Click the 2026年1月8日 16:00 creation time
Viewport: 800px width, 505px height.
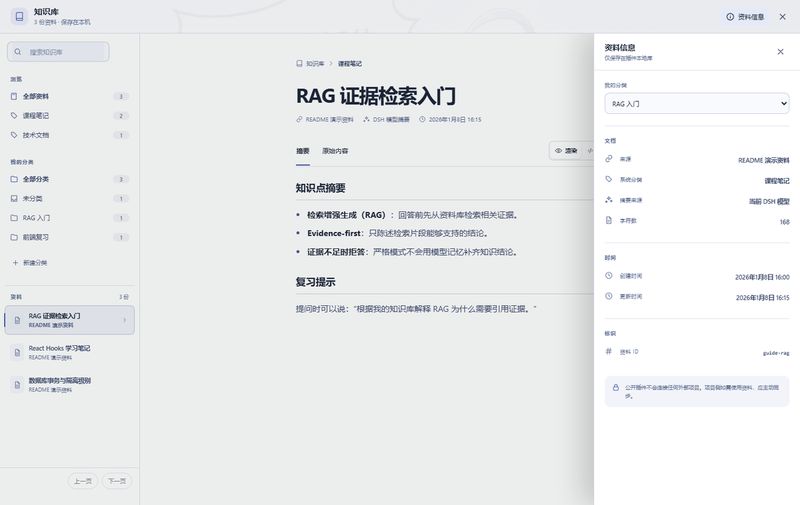[x=762, y=277]
